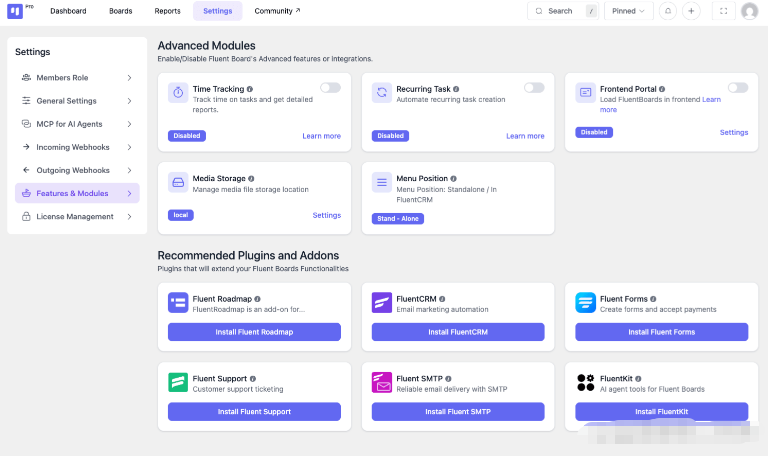Click Install Fluent SMTP button
The image size is (768, 456).
(458, 412)
